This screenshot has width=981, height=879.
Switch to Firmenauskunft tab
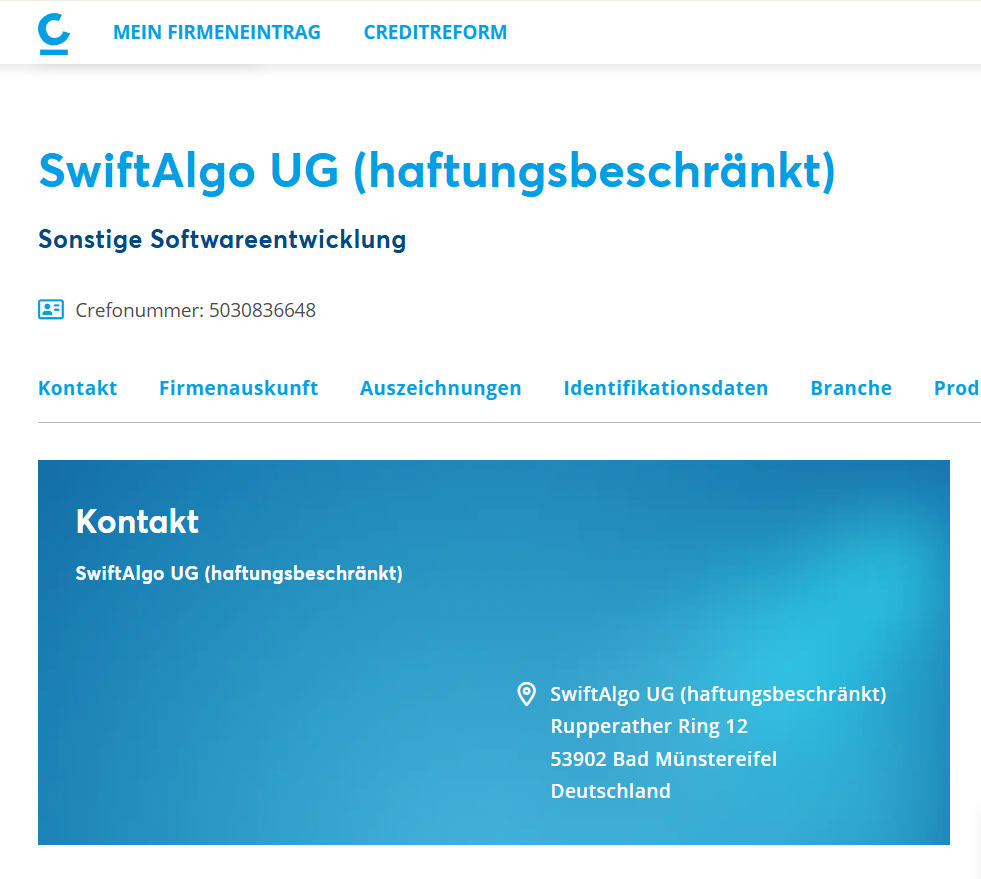click(238, 388)
